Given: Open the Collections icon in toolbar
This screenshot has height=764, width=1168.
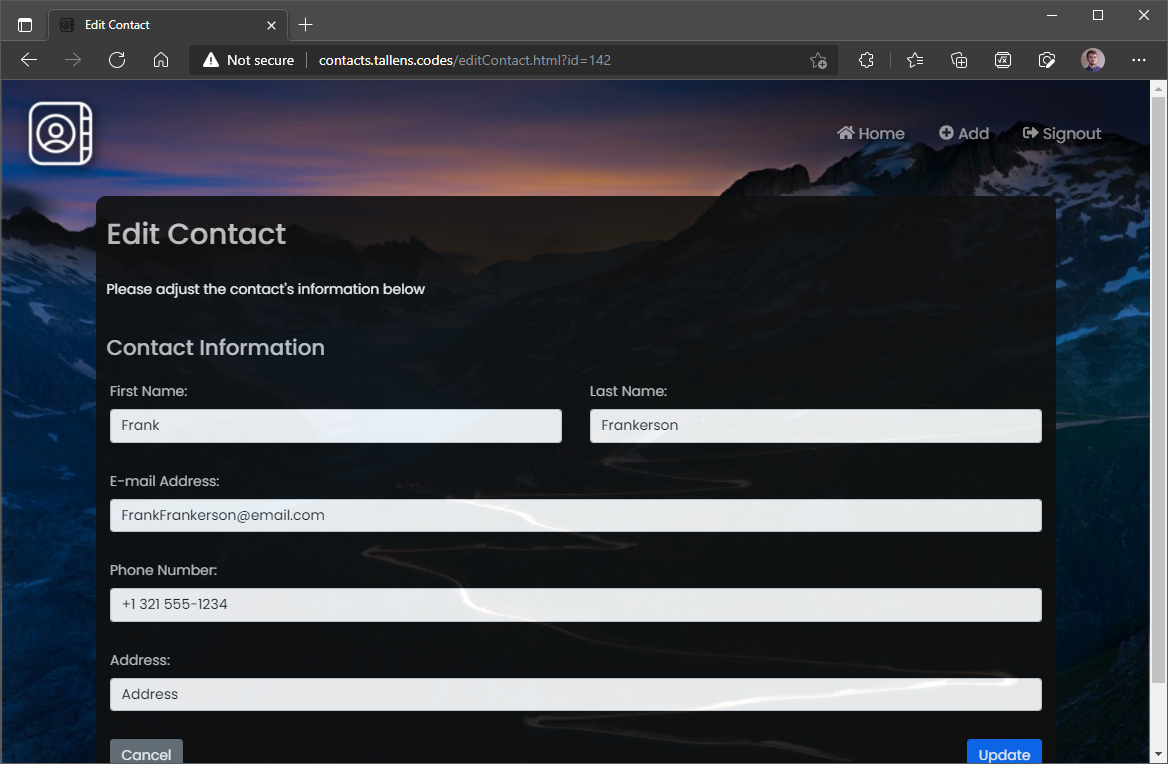Looking at the screenshot, I should [x=959, y=60].
